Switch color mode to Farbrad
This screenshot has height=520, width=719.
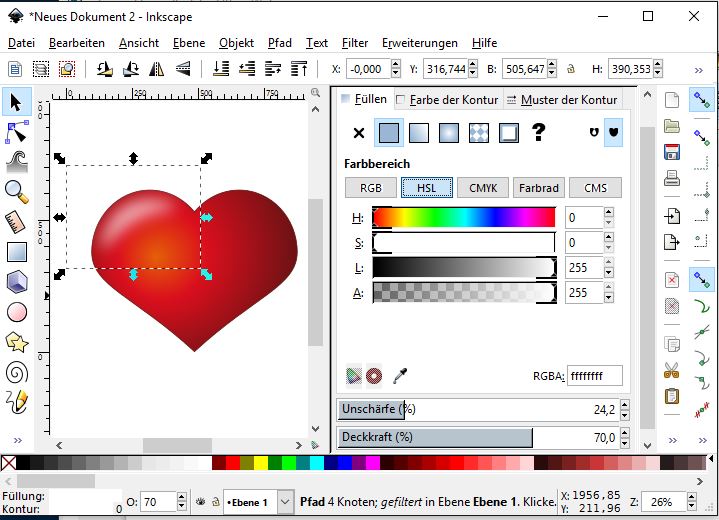pos(540,187)
